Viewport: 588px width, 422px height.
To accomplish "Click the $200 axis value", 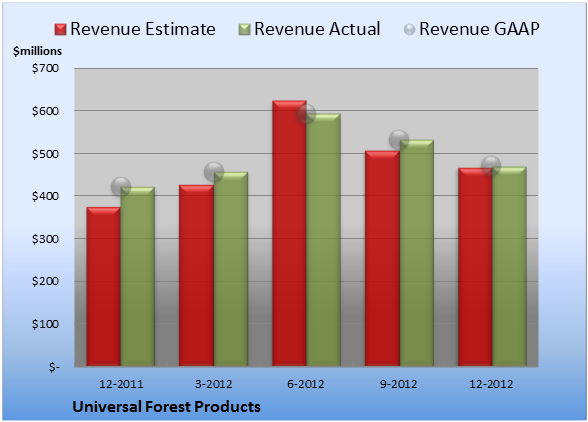I will (x=45, y=281).
